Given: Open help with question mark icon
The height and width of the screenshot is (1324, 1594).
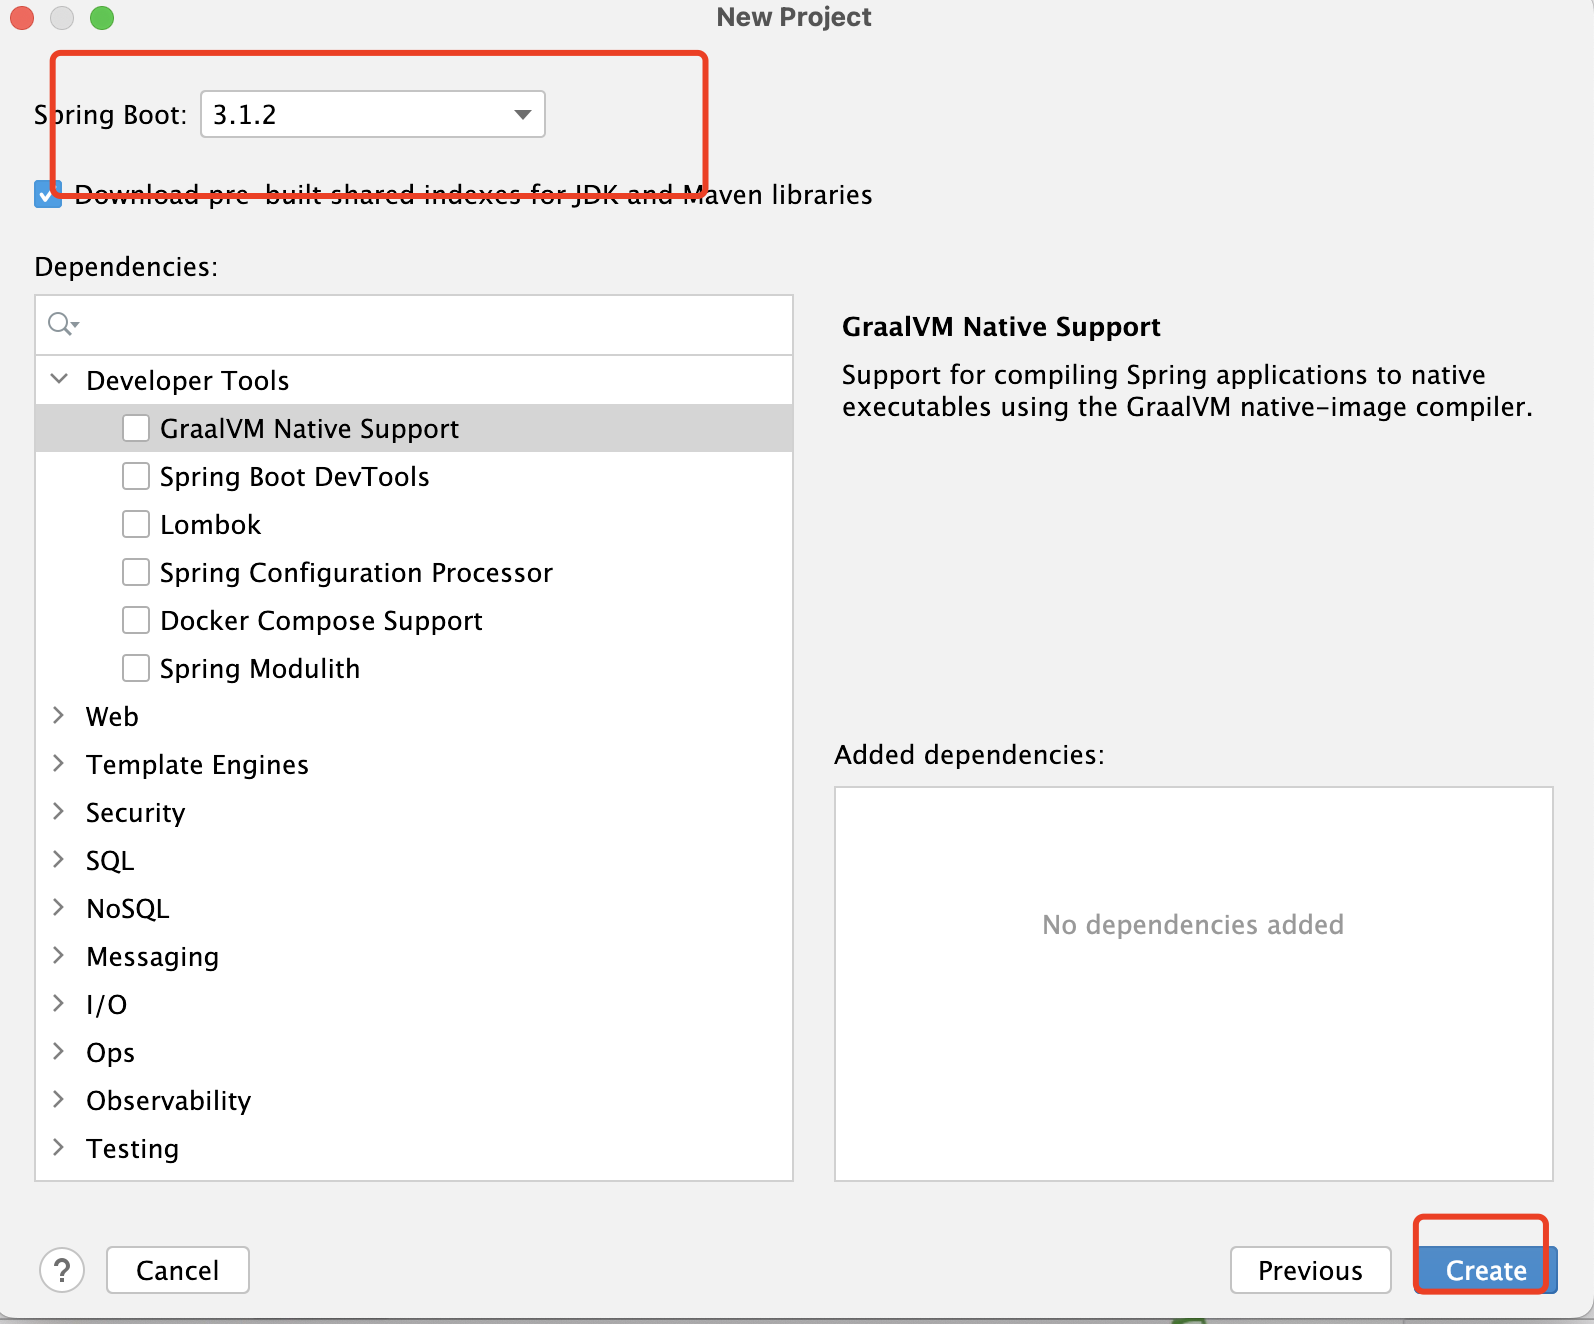Looking at the screenshot, I should pos(62,1270).
